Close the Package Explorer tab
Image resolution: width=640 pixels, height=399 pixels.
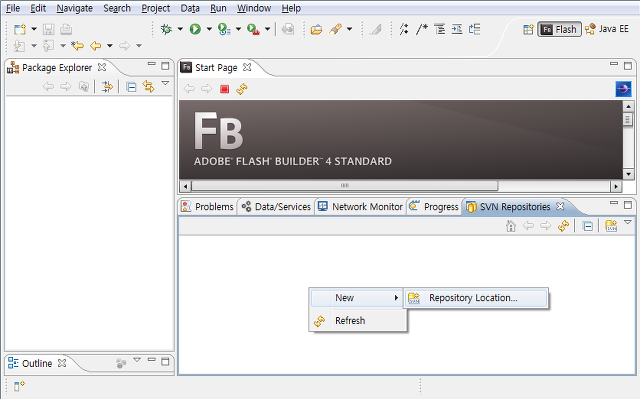pyautogui.click(x=102, y=67)
